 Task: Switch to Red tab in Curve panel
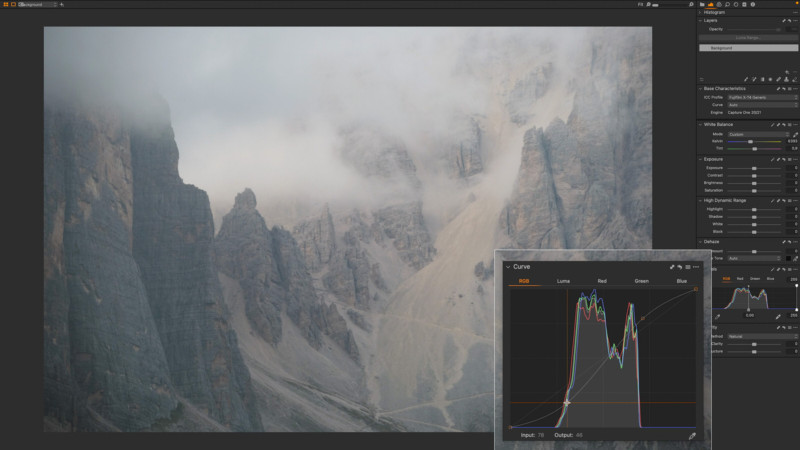602,281
